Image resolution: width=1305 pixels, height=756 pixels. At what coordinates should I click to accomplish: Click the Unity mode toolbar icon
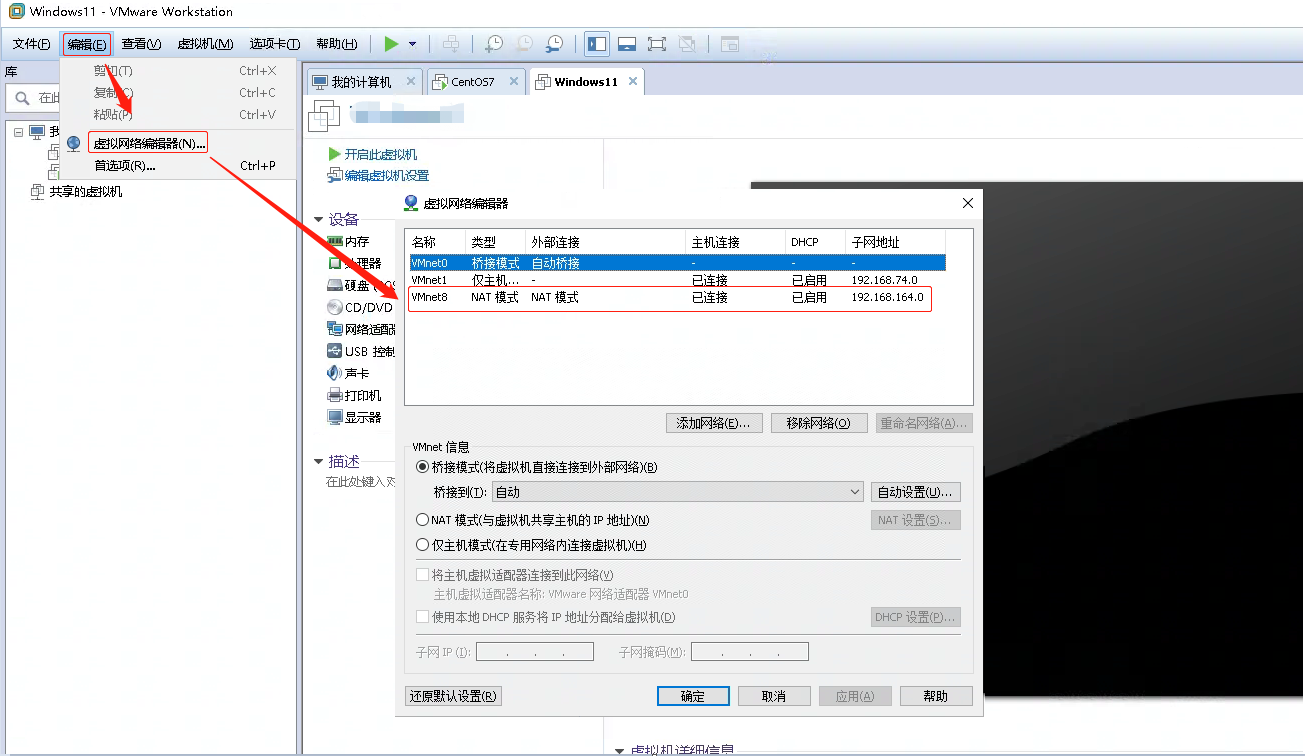(687, 44)
